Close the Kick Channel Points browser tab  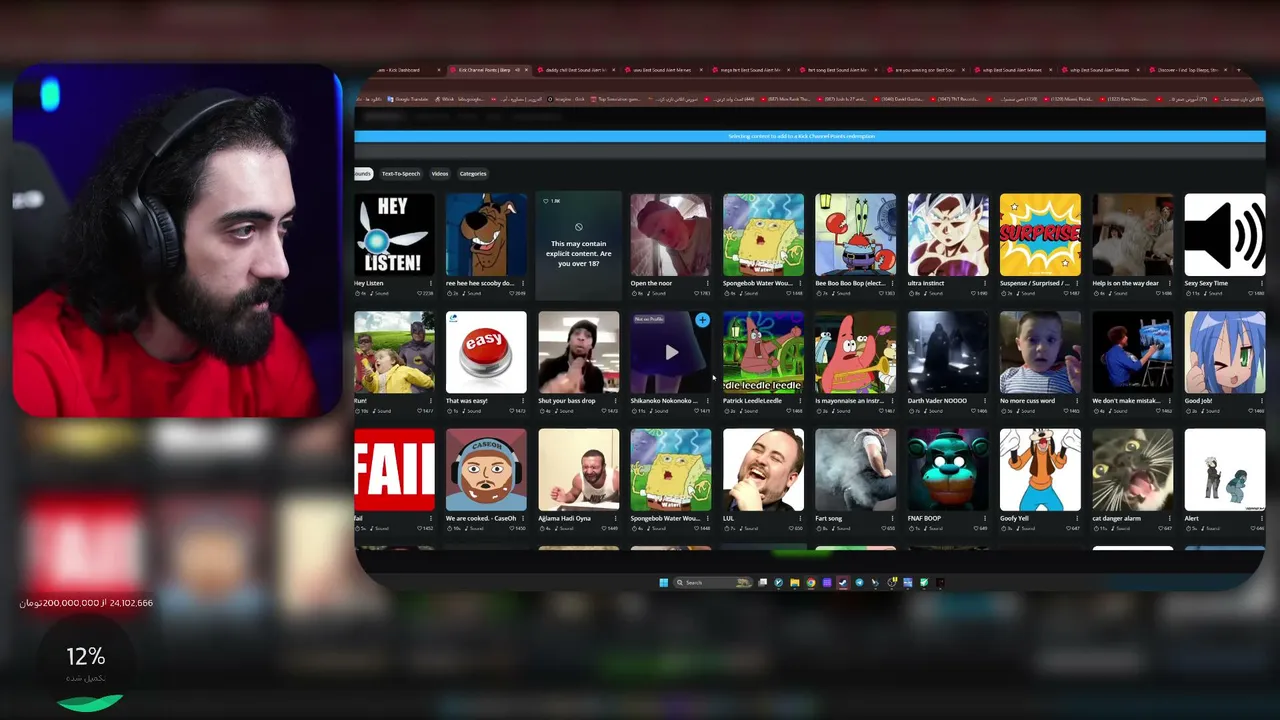click(527, 70)
